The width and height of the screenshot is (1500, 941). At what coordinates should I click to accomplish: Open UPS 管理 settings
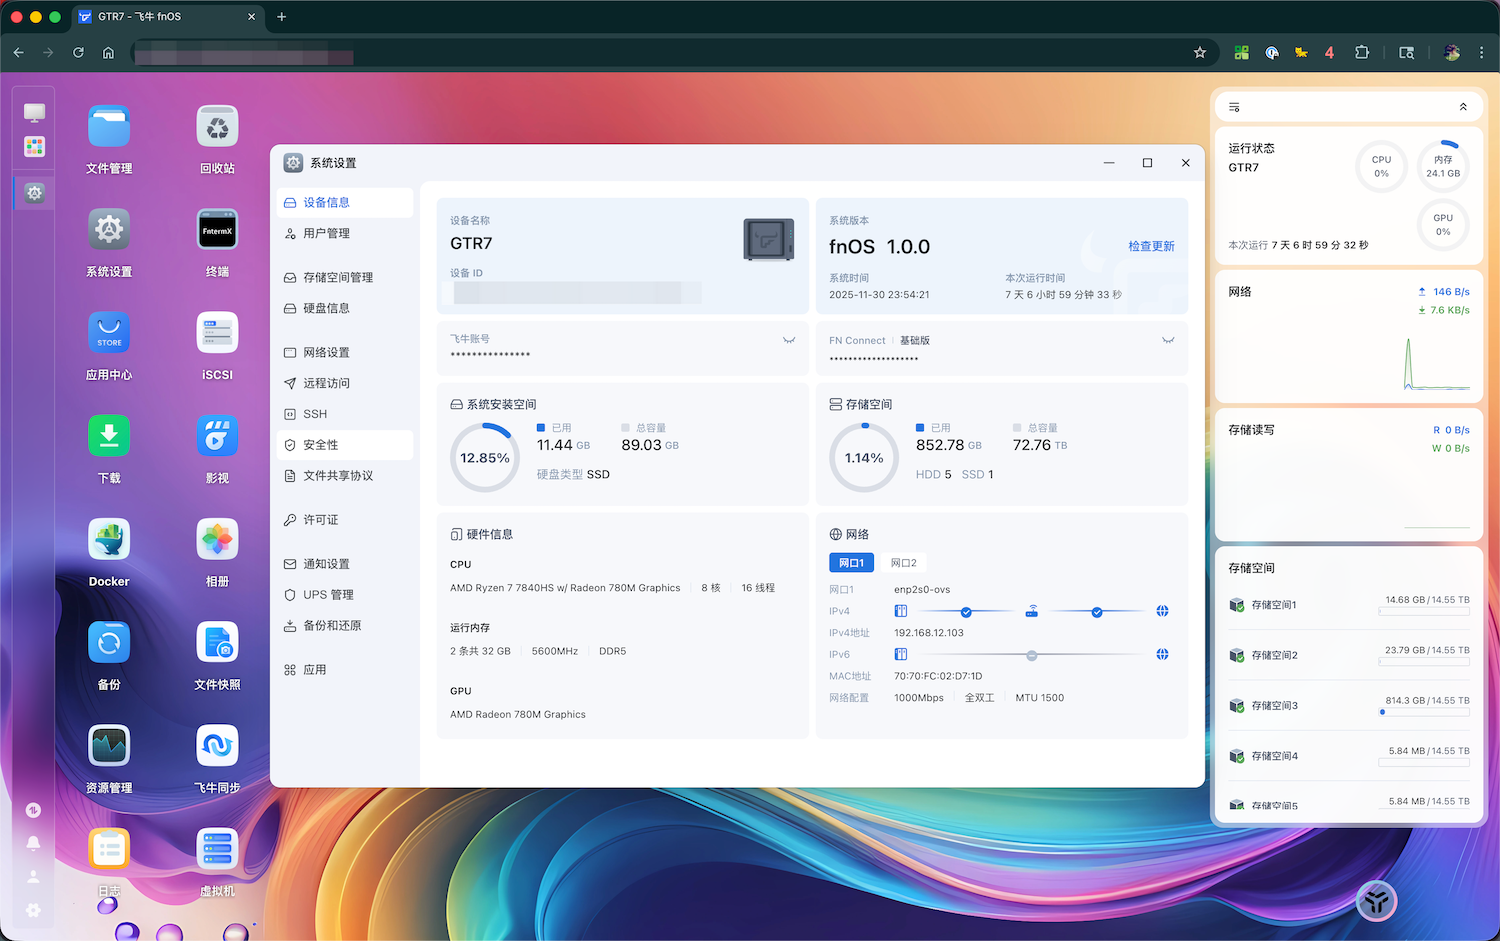(345, 595)
